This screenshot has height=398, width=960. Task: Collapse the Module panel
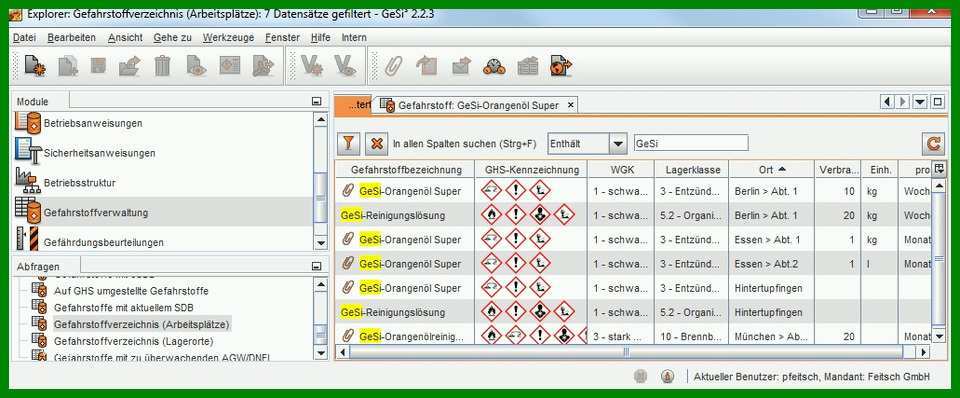point(316,101)
